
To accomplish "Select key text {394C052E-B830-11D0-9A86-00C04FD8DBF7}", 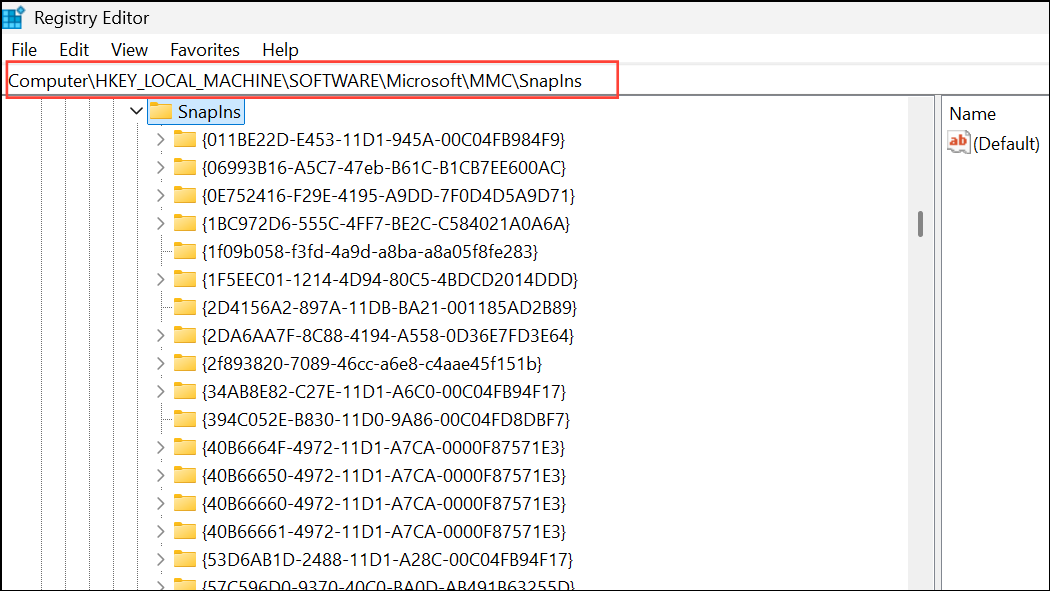I will [x=386, y=420].
